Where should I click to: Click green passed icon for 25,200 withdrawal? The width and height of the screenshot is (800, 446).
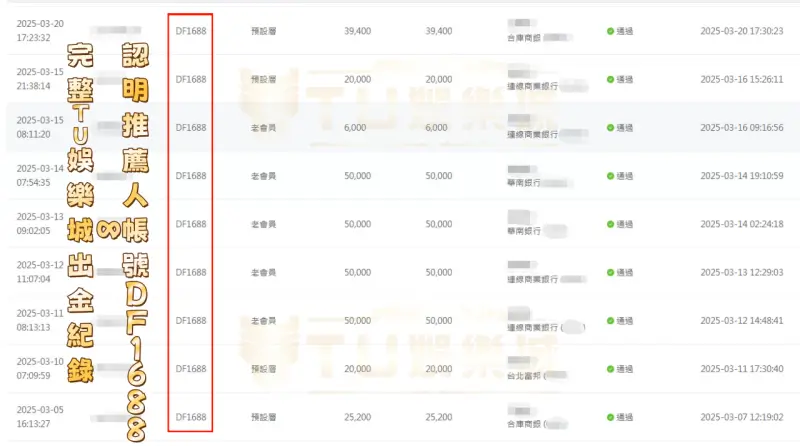click(610, 416)
